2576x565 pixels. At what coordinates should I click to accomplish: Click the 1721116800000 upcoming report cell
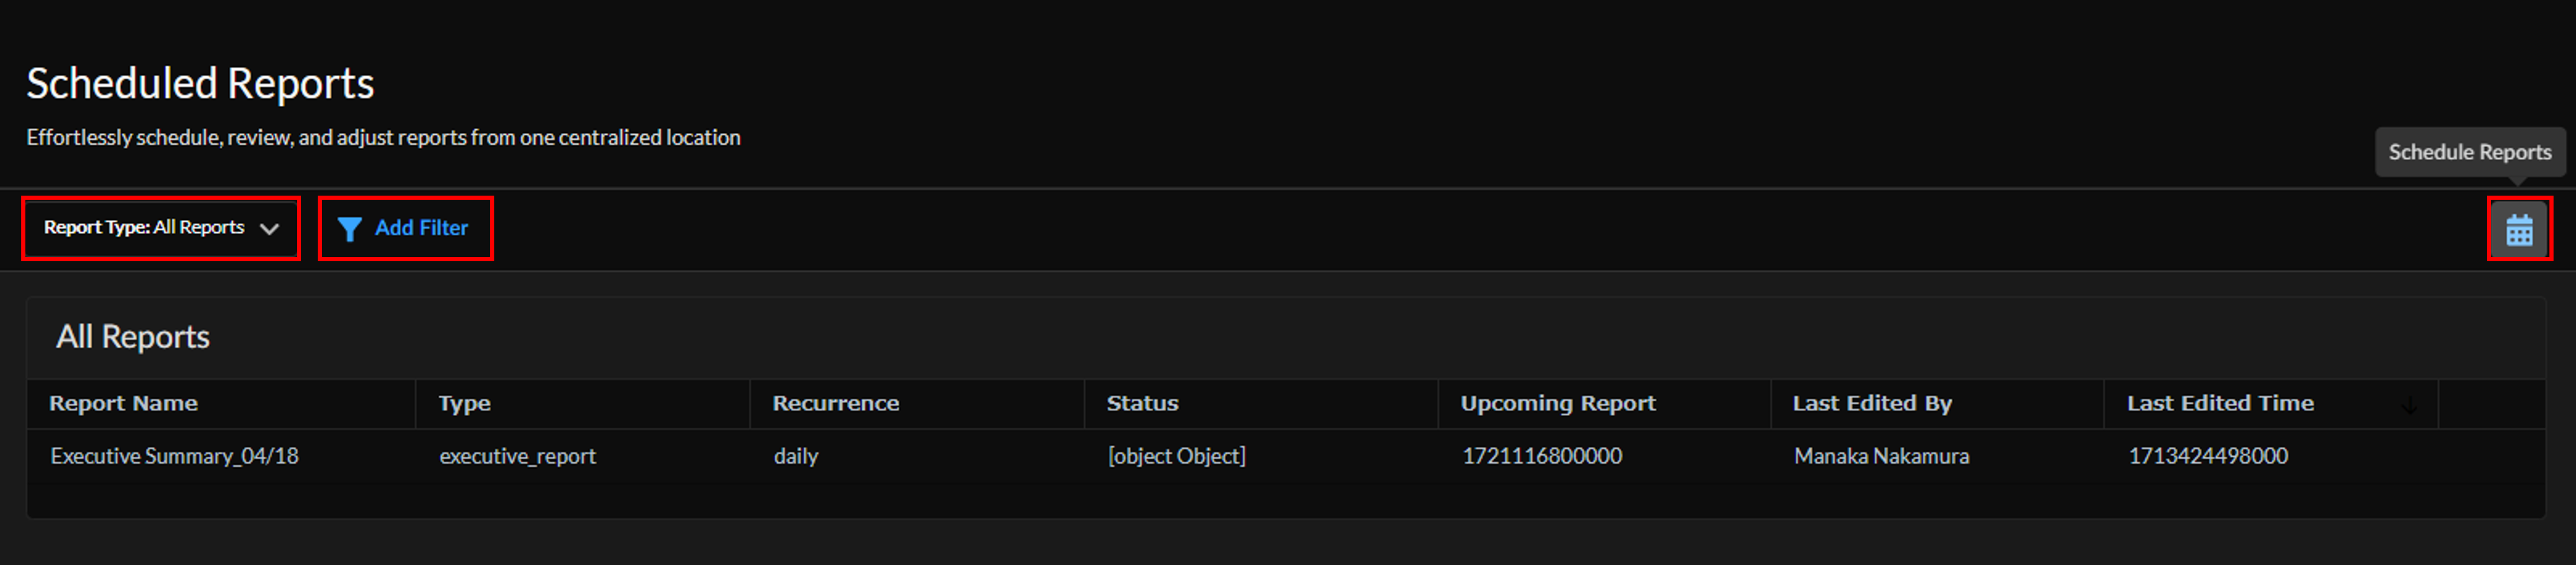pos(1541,456)
